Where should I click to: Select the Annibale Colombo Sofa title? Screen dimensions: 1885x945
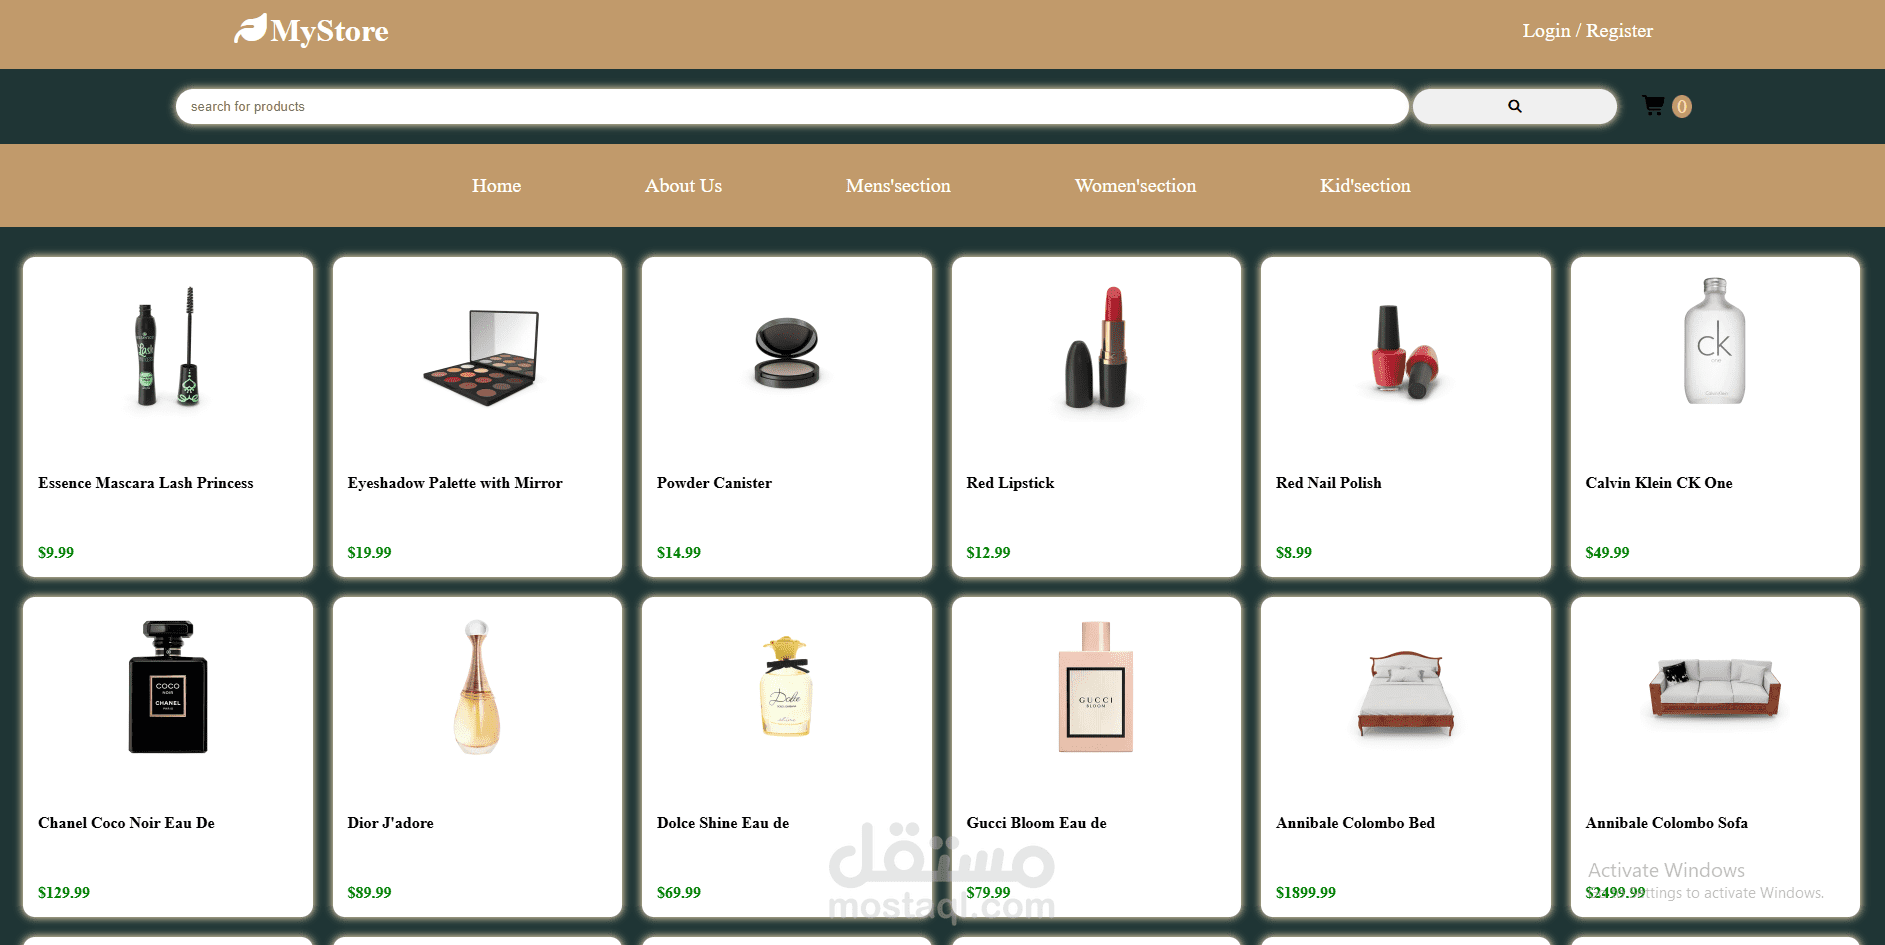(1667, 823)
